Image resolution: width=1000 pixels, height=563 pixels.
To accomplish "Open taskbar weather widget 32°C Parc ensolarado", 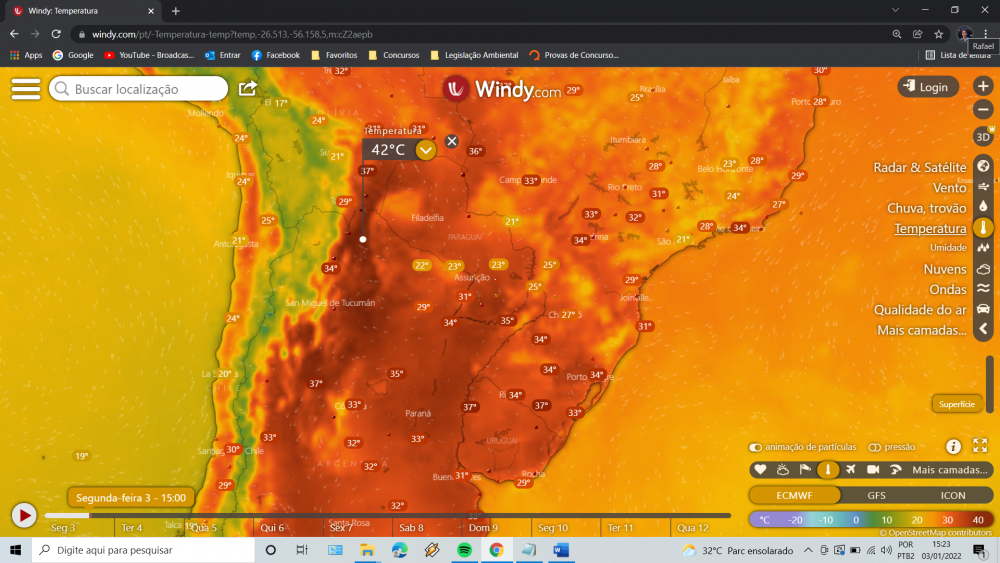I will coord(737,550).
